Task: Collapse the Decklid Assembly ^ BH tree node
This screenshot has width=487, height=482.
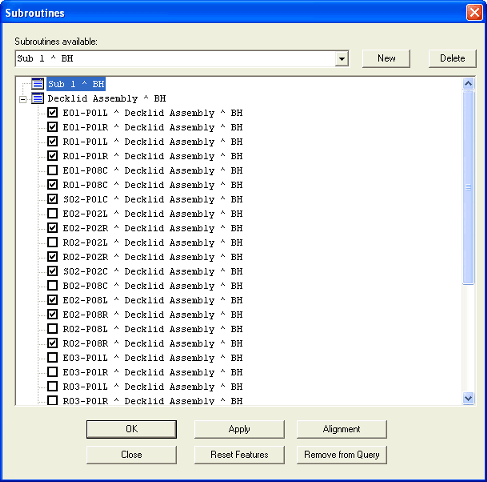Action: click(x=23, y=99)
